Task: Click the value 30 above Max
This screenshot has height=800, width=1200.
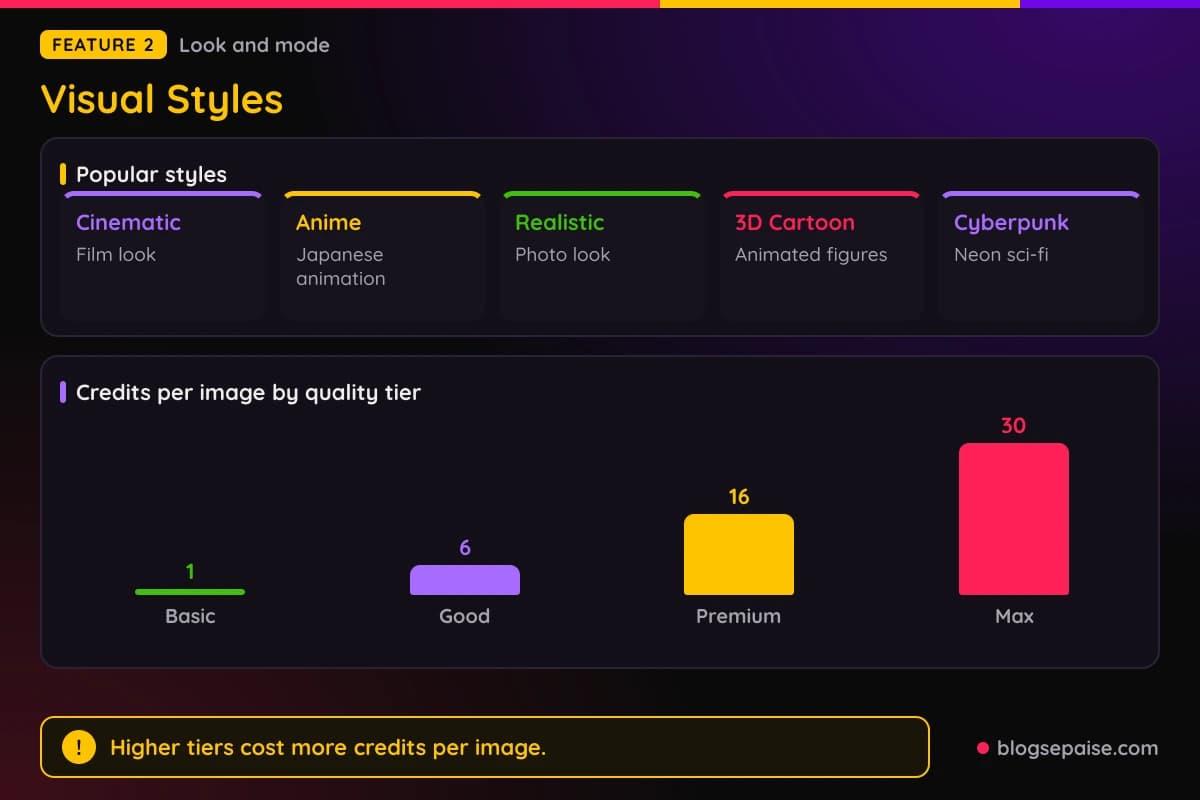Action: click(1013, 426)
